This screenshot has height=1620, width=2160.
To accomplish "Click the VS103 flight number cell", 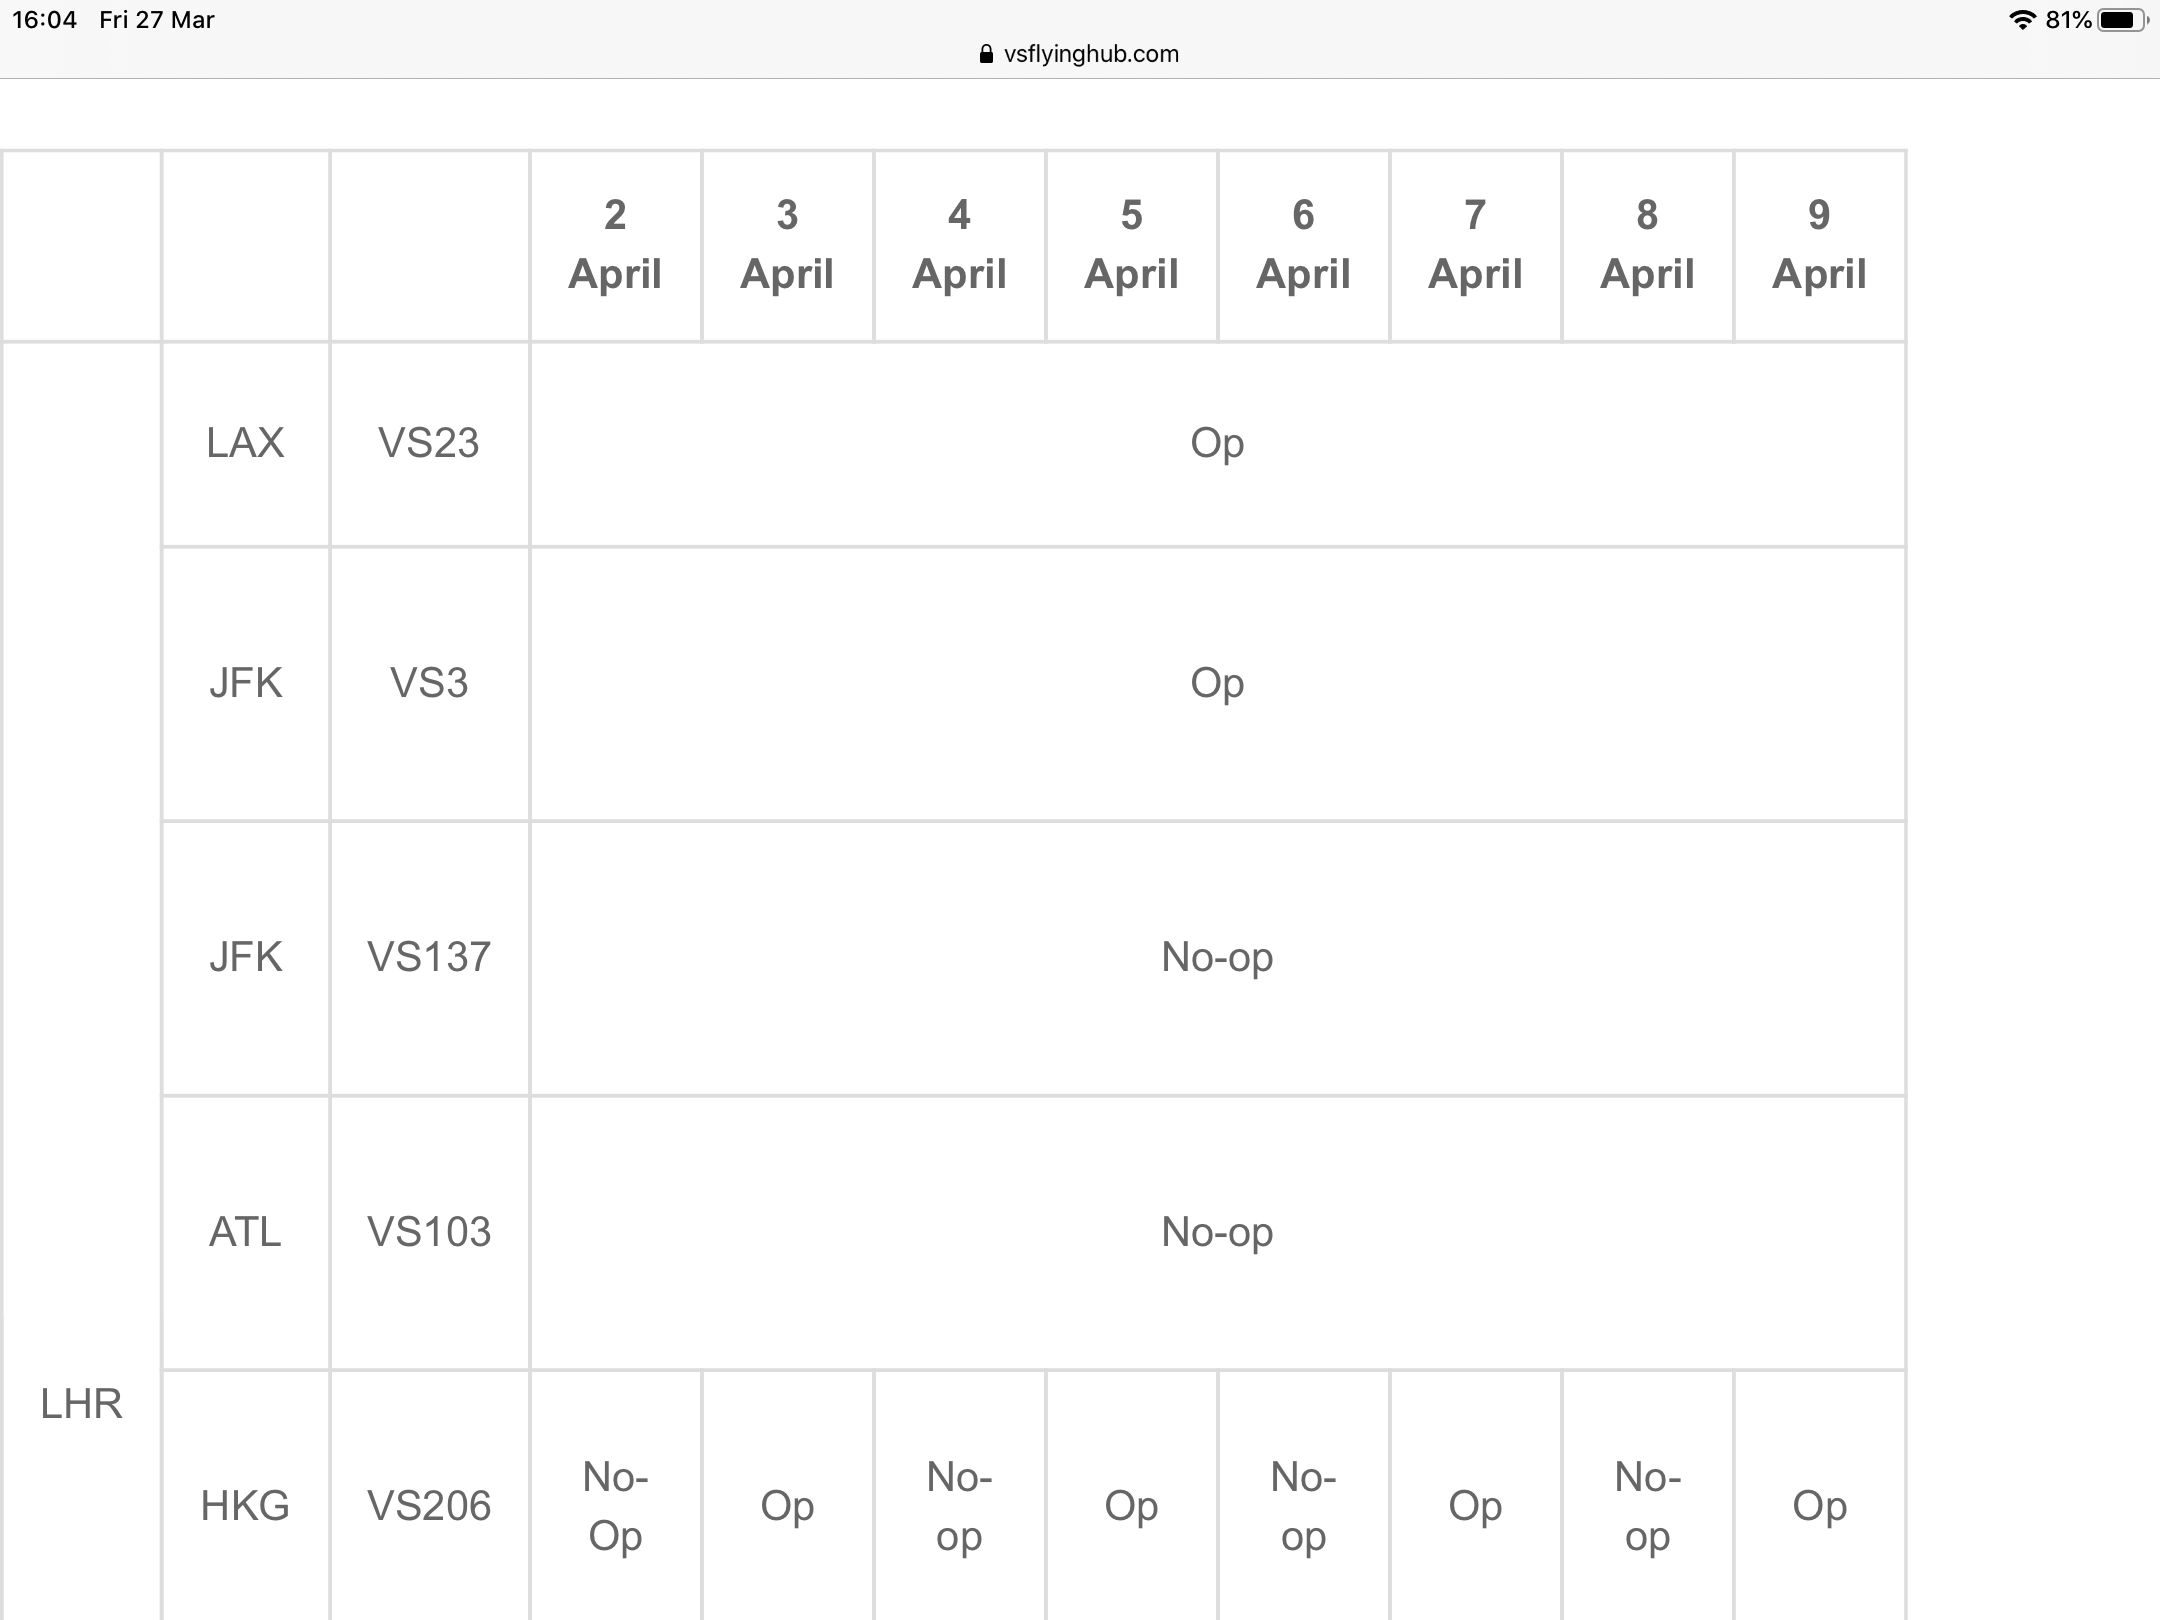I will (429, 1232).
